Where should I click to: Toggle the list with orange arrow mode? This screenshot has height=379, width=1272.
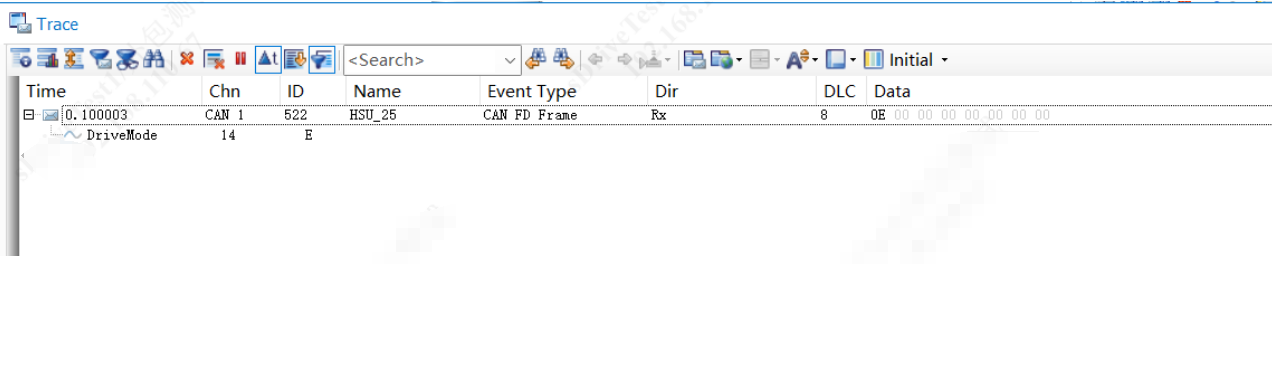pyautogui.click(x=294, y=59)
